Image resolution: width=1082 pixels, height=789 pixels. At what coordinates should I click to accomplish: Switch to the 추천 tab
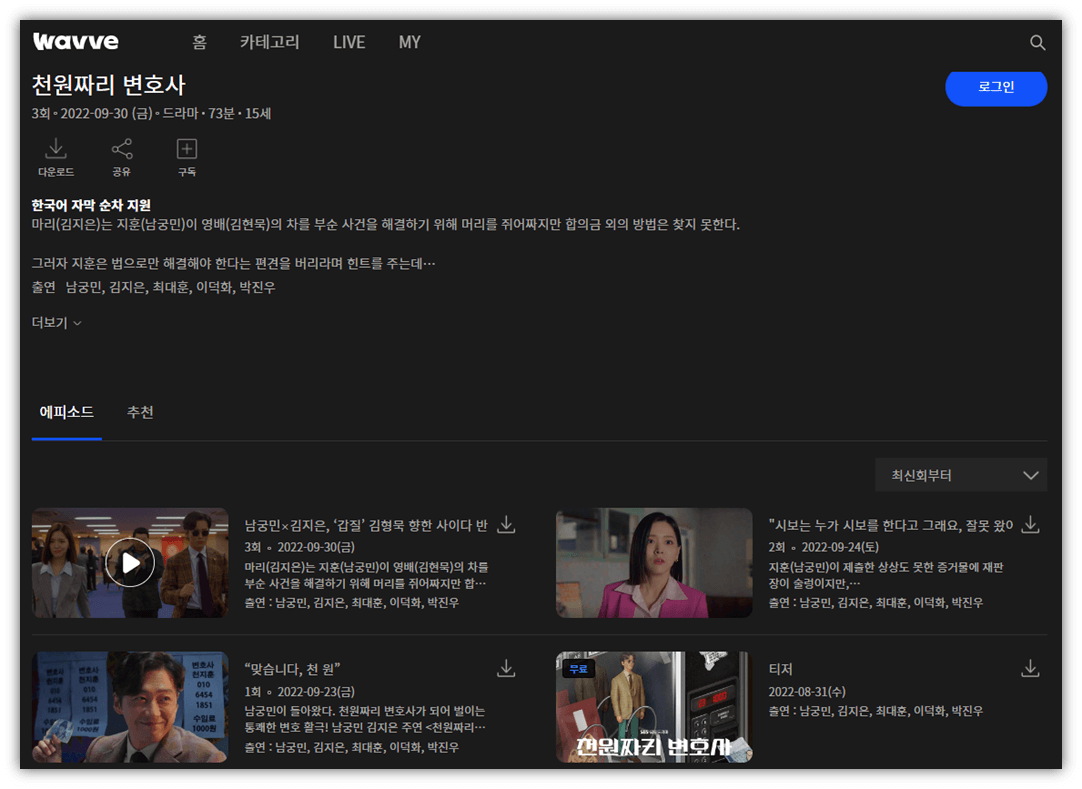[x=141, y=412]
